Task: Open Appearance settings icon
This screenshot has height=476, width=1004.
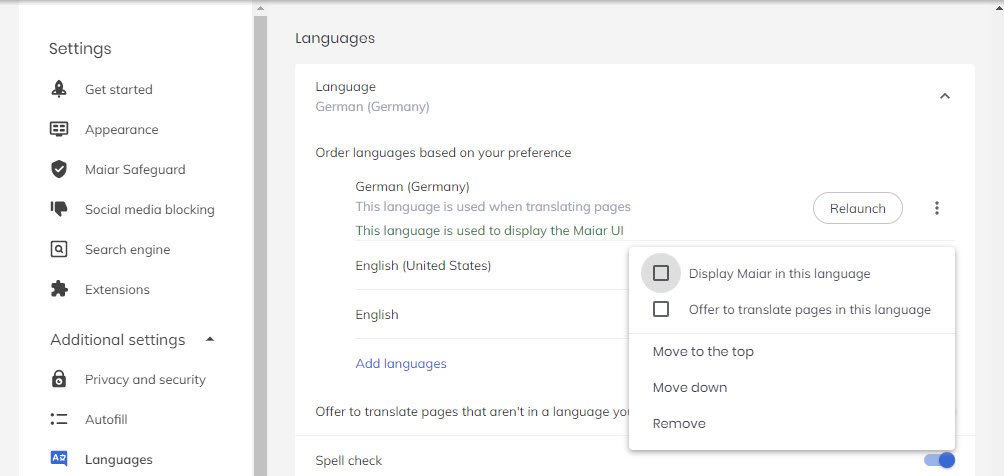Action: pos(59,129)
